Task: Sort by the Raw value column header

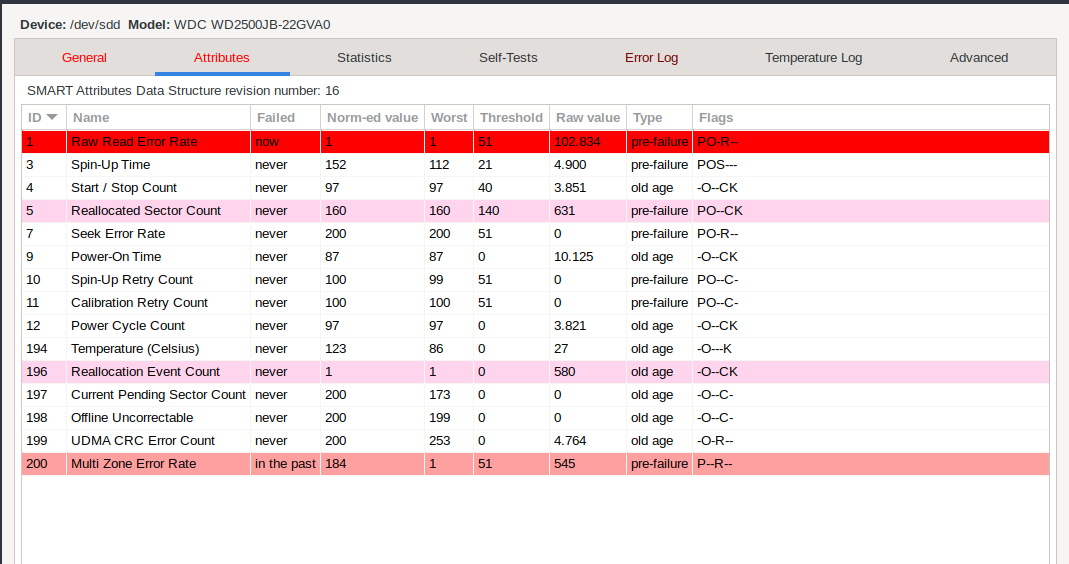Action: click(588, 117)
